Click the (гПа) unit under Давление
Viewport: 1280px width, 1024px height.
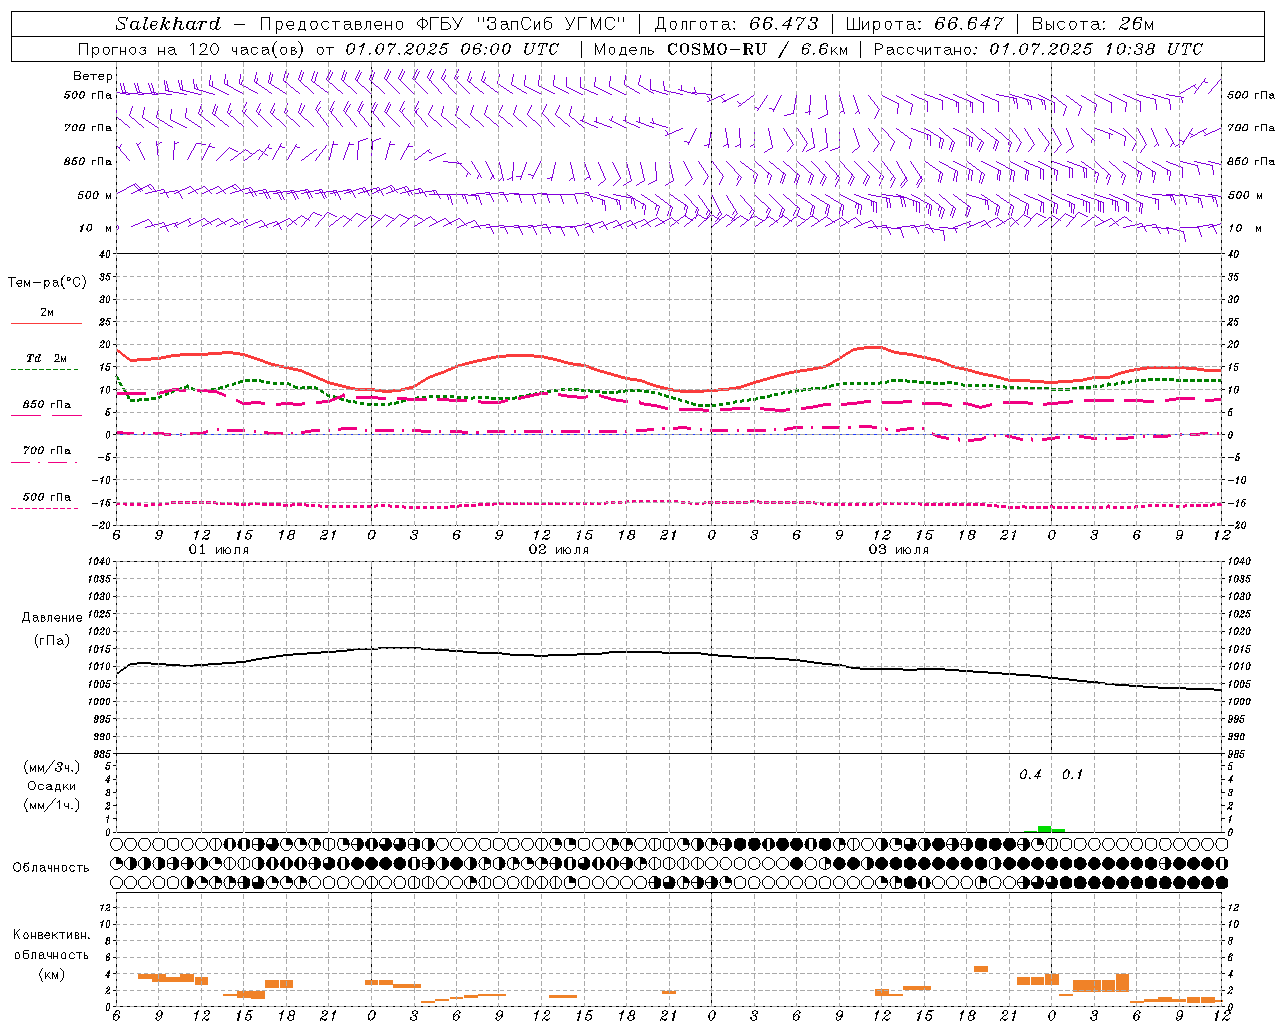[52, 640]
